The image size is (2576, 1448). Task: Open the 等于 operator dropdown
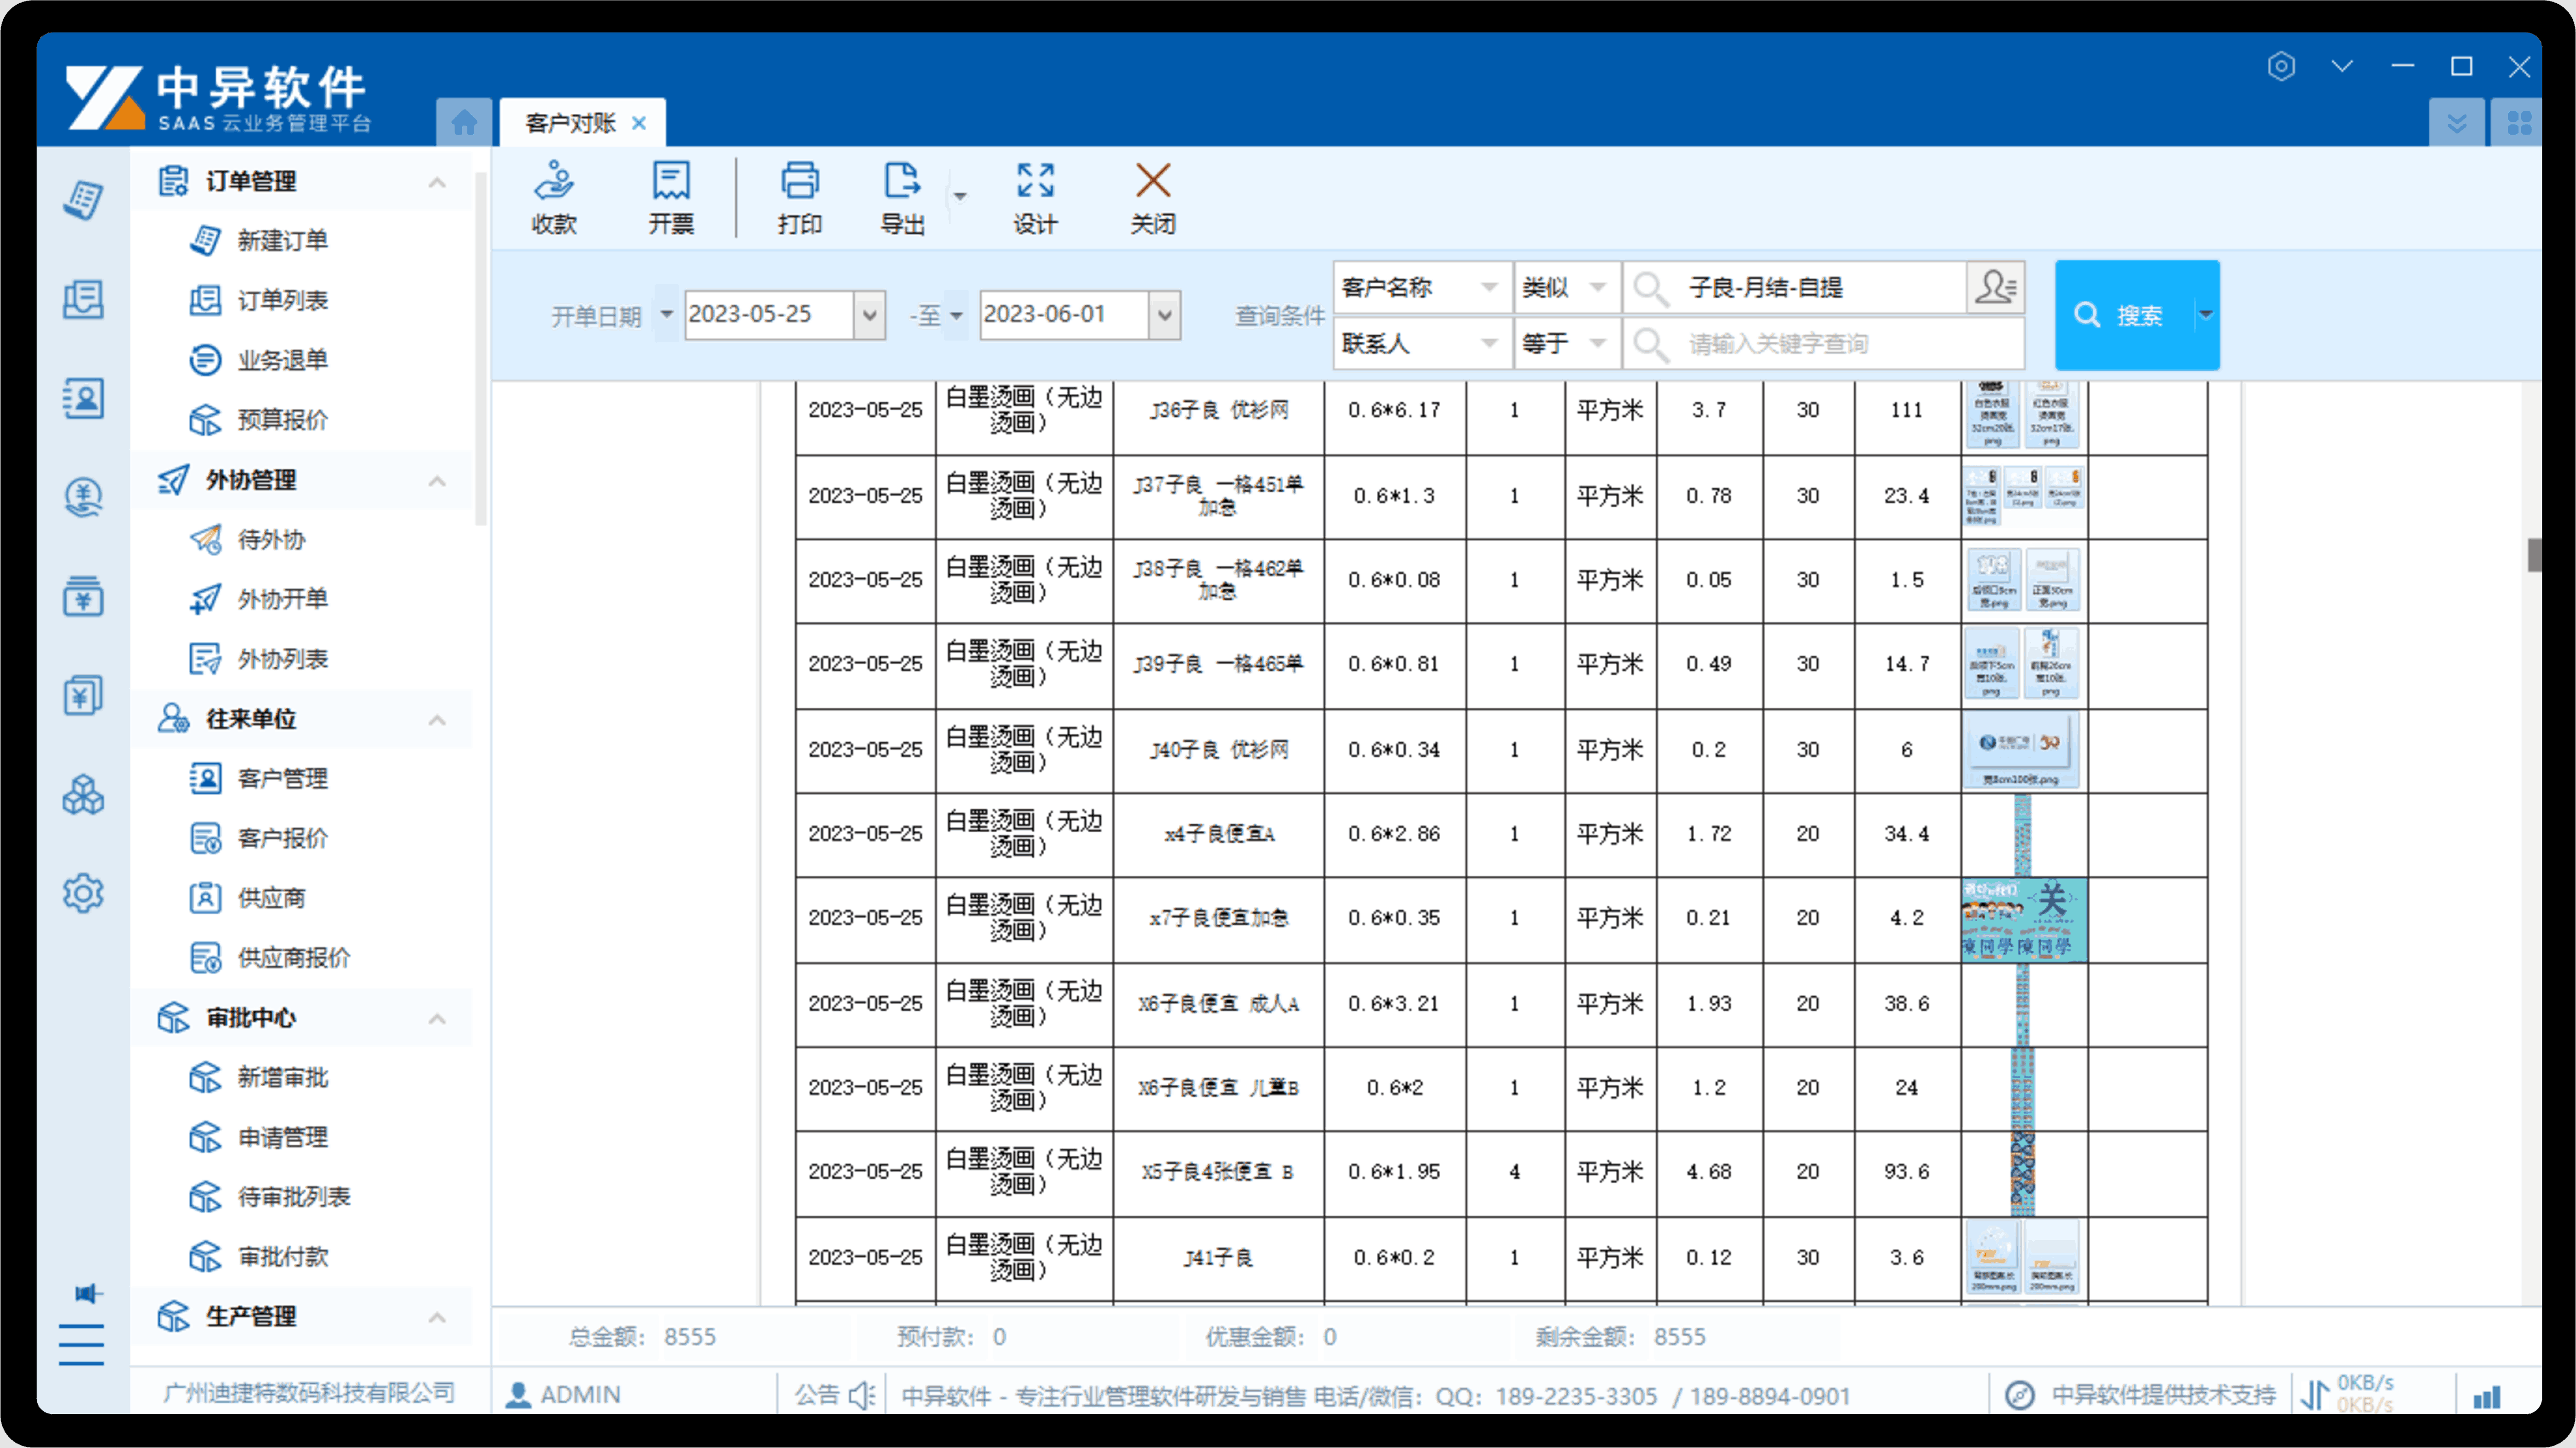coord(1598,343)
